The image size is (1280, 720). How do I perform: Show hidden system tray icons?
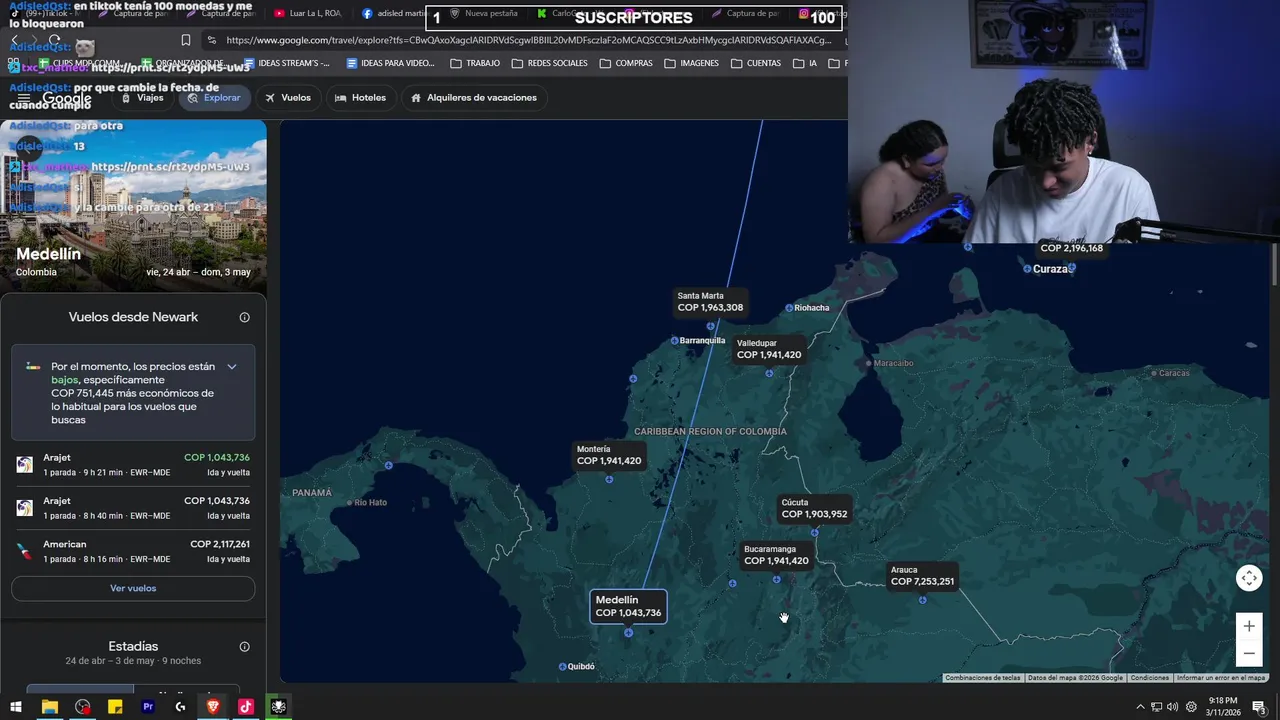[x=1140, y=707]
